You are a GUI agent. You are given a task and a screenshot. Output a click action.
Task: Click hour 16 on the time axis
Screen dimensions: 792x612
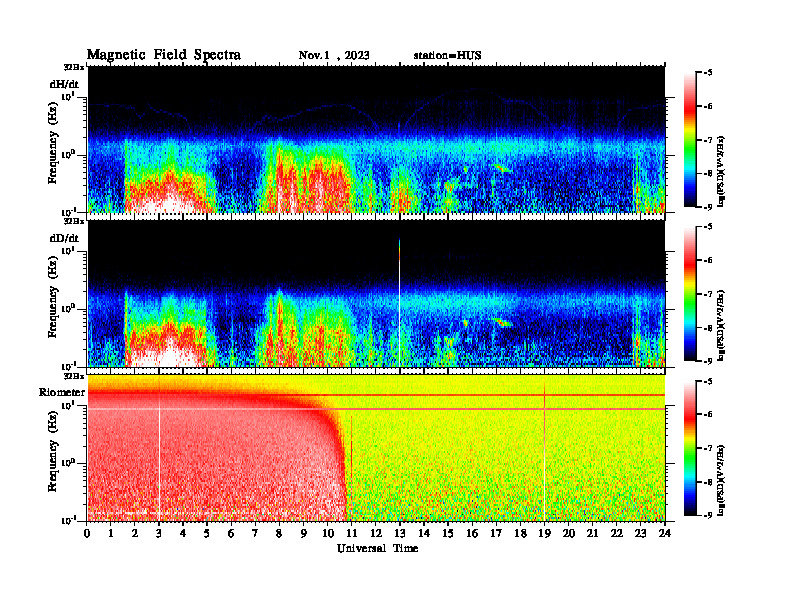472,533
